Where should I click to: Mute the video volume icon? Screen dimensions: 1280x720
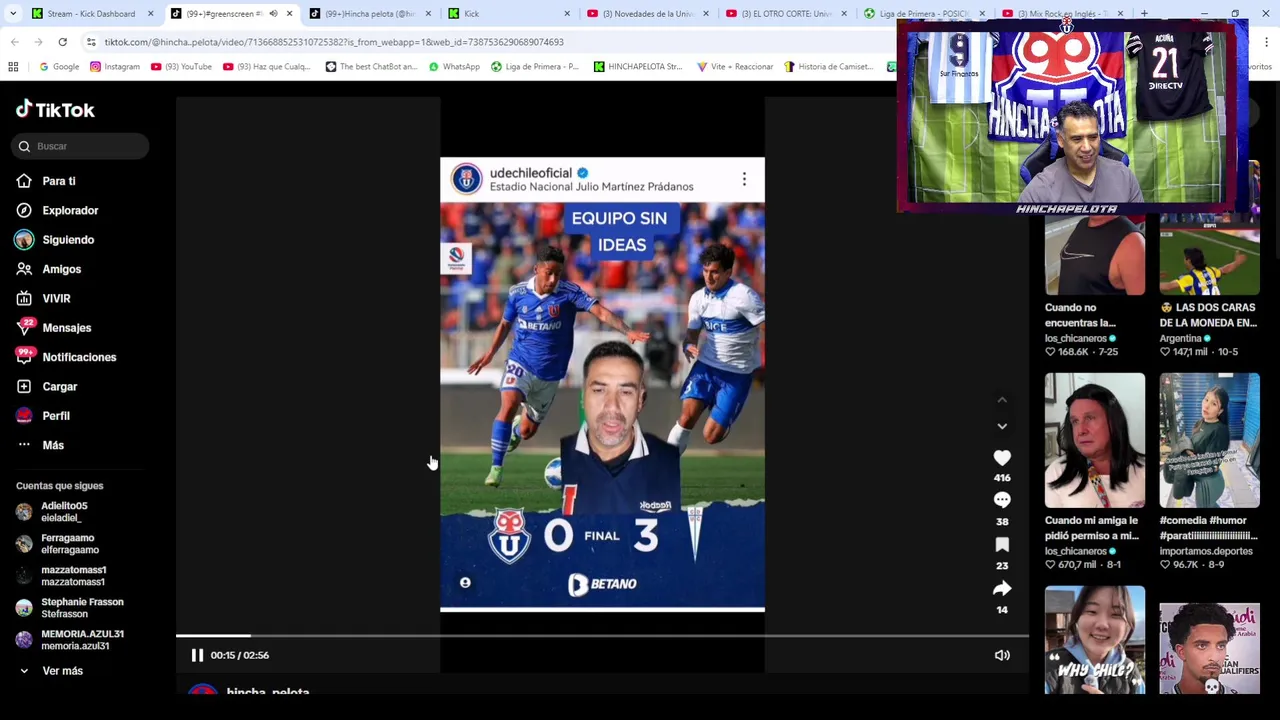click(x=1002, y=655)
